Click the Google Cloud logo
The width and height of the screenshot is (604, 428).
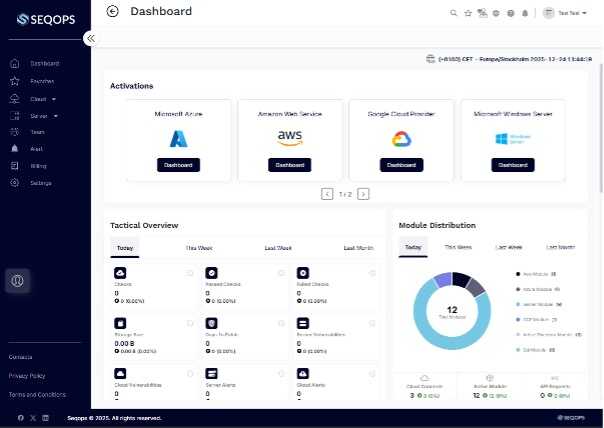coord(401,139)
